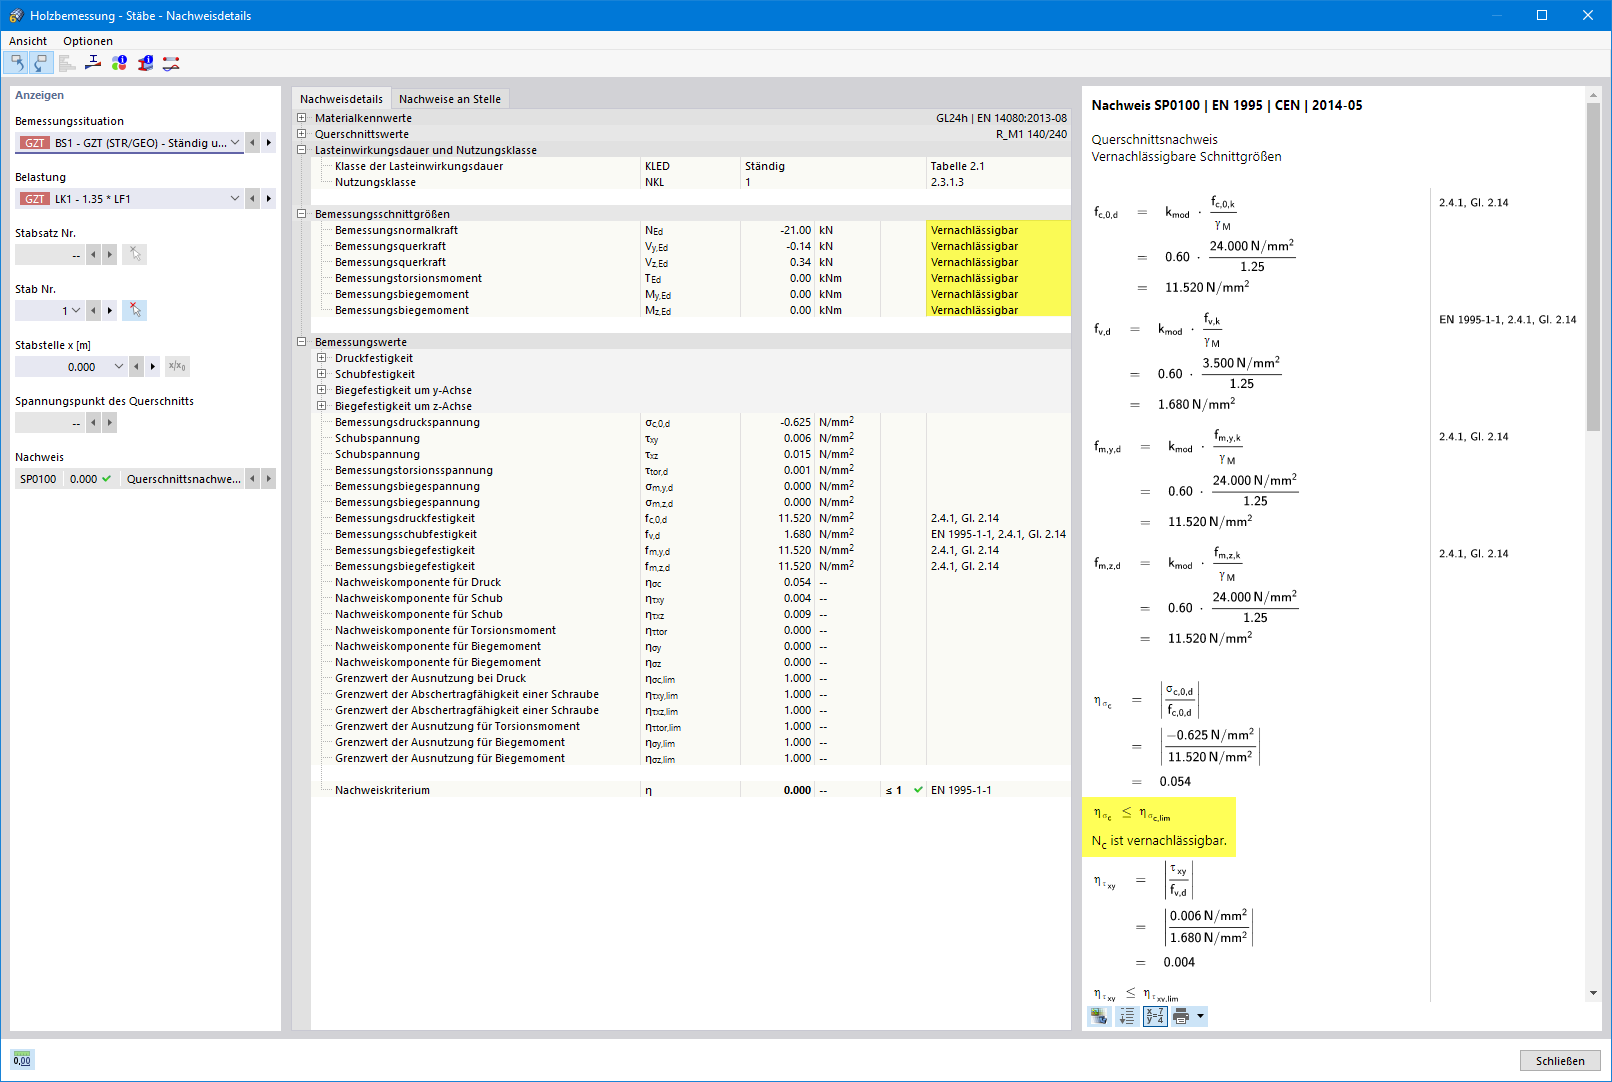Expand the Querschnittswerte row
The image size is (1612, 1082).
pos(302,134)
